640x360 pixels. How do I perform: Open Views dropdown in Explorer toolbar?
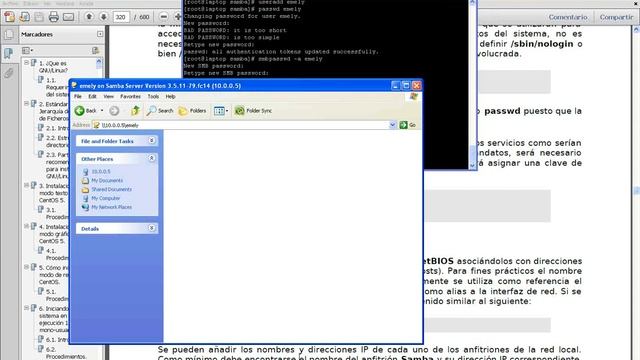click(x=221, y=111)
